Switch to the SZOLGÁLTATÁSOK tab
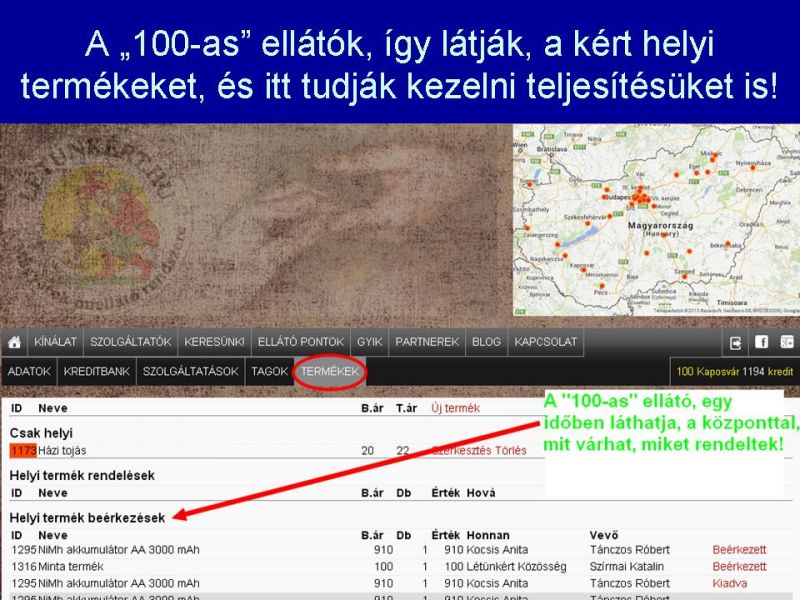The image size is (800, 600). click(x=190, y=371)
